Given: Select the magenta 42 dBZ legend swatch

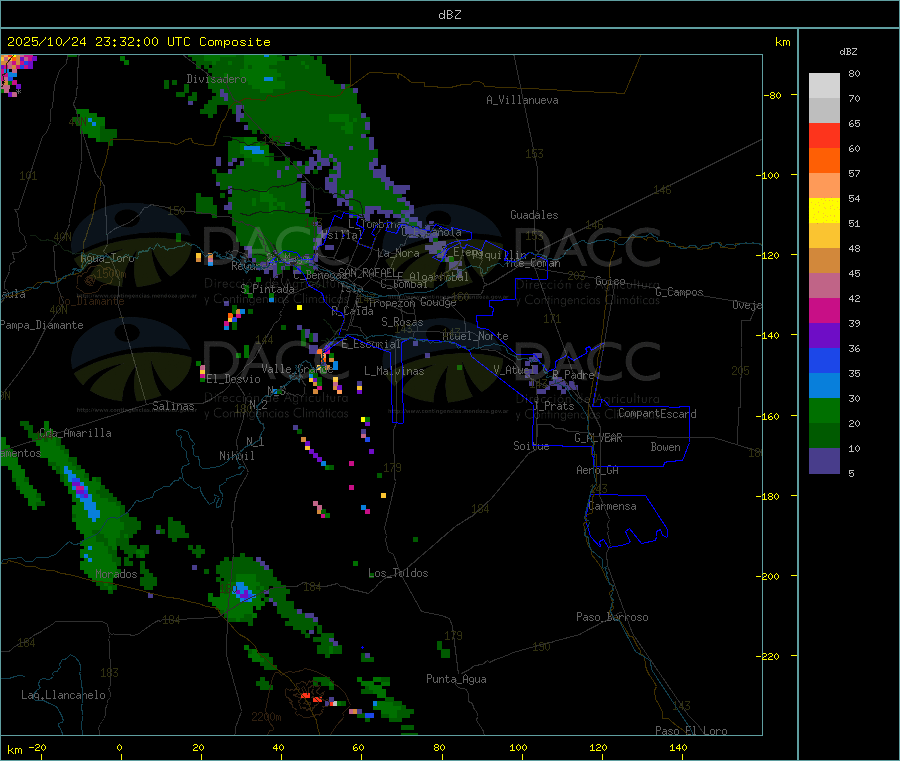Looking at the screenshot, I should [824, 310].
